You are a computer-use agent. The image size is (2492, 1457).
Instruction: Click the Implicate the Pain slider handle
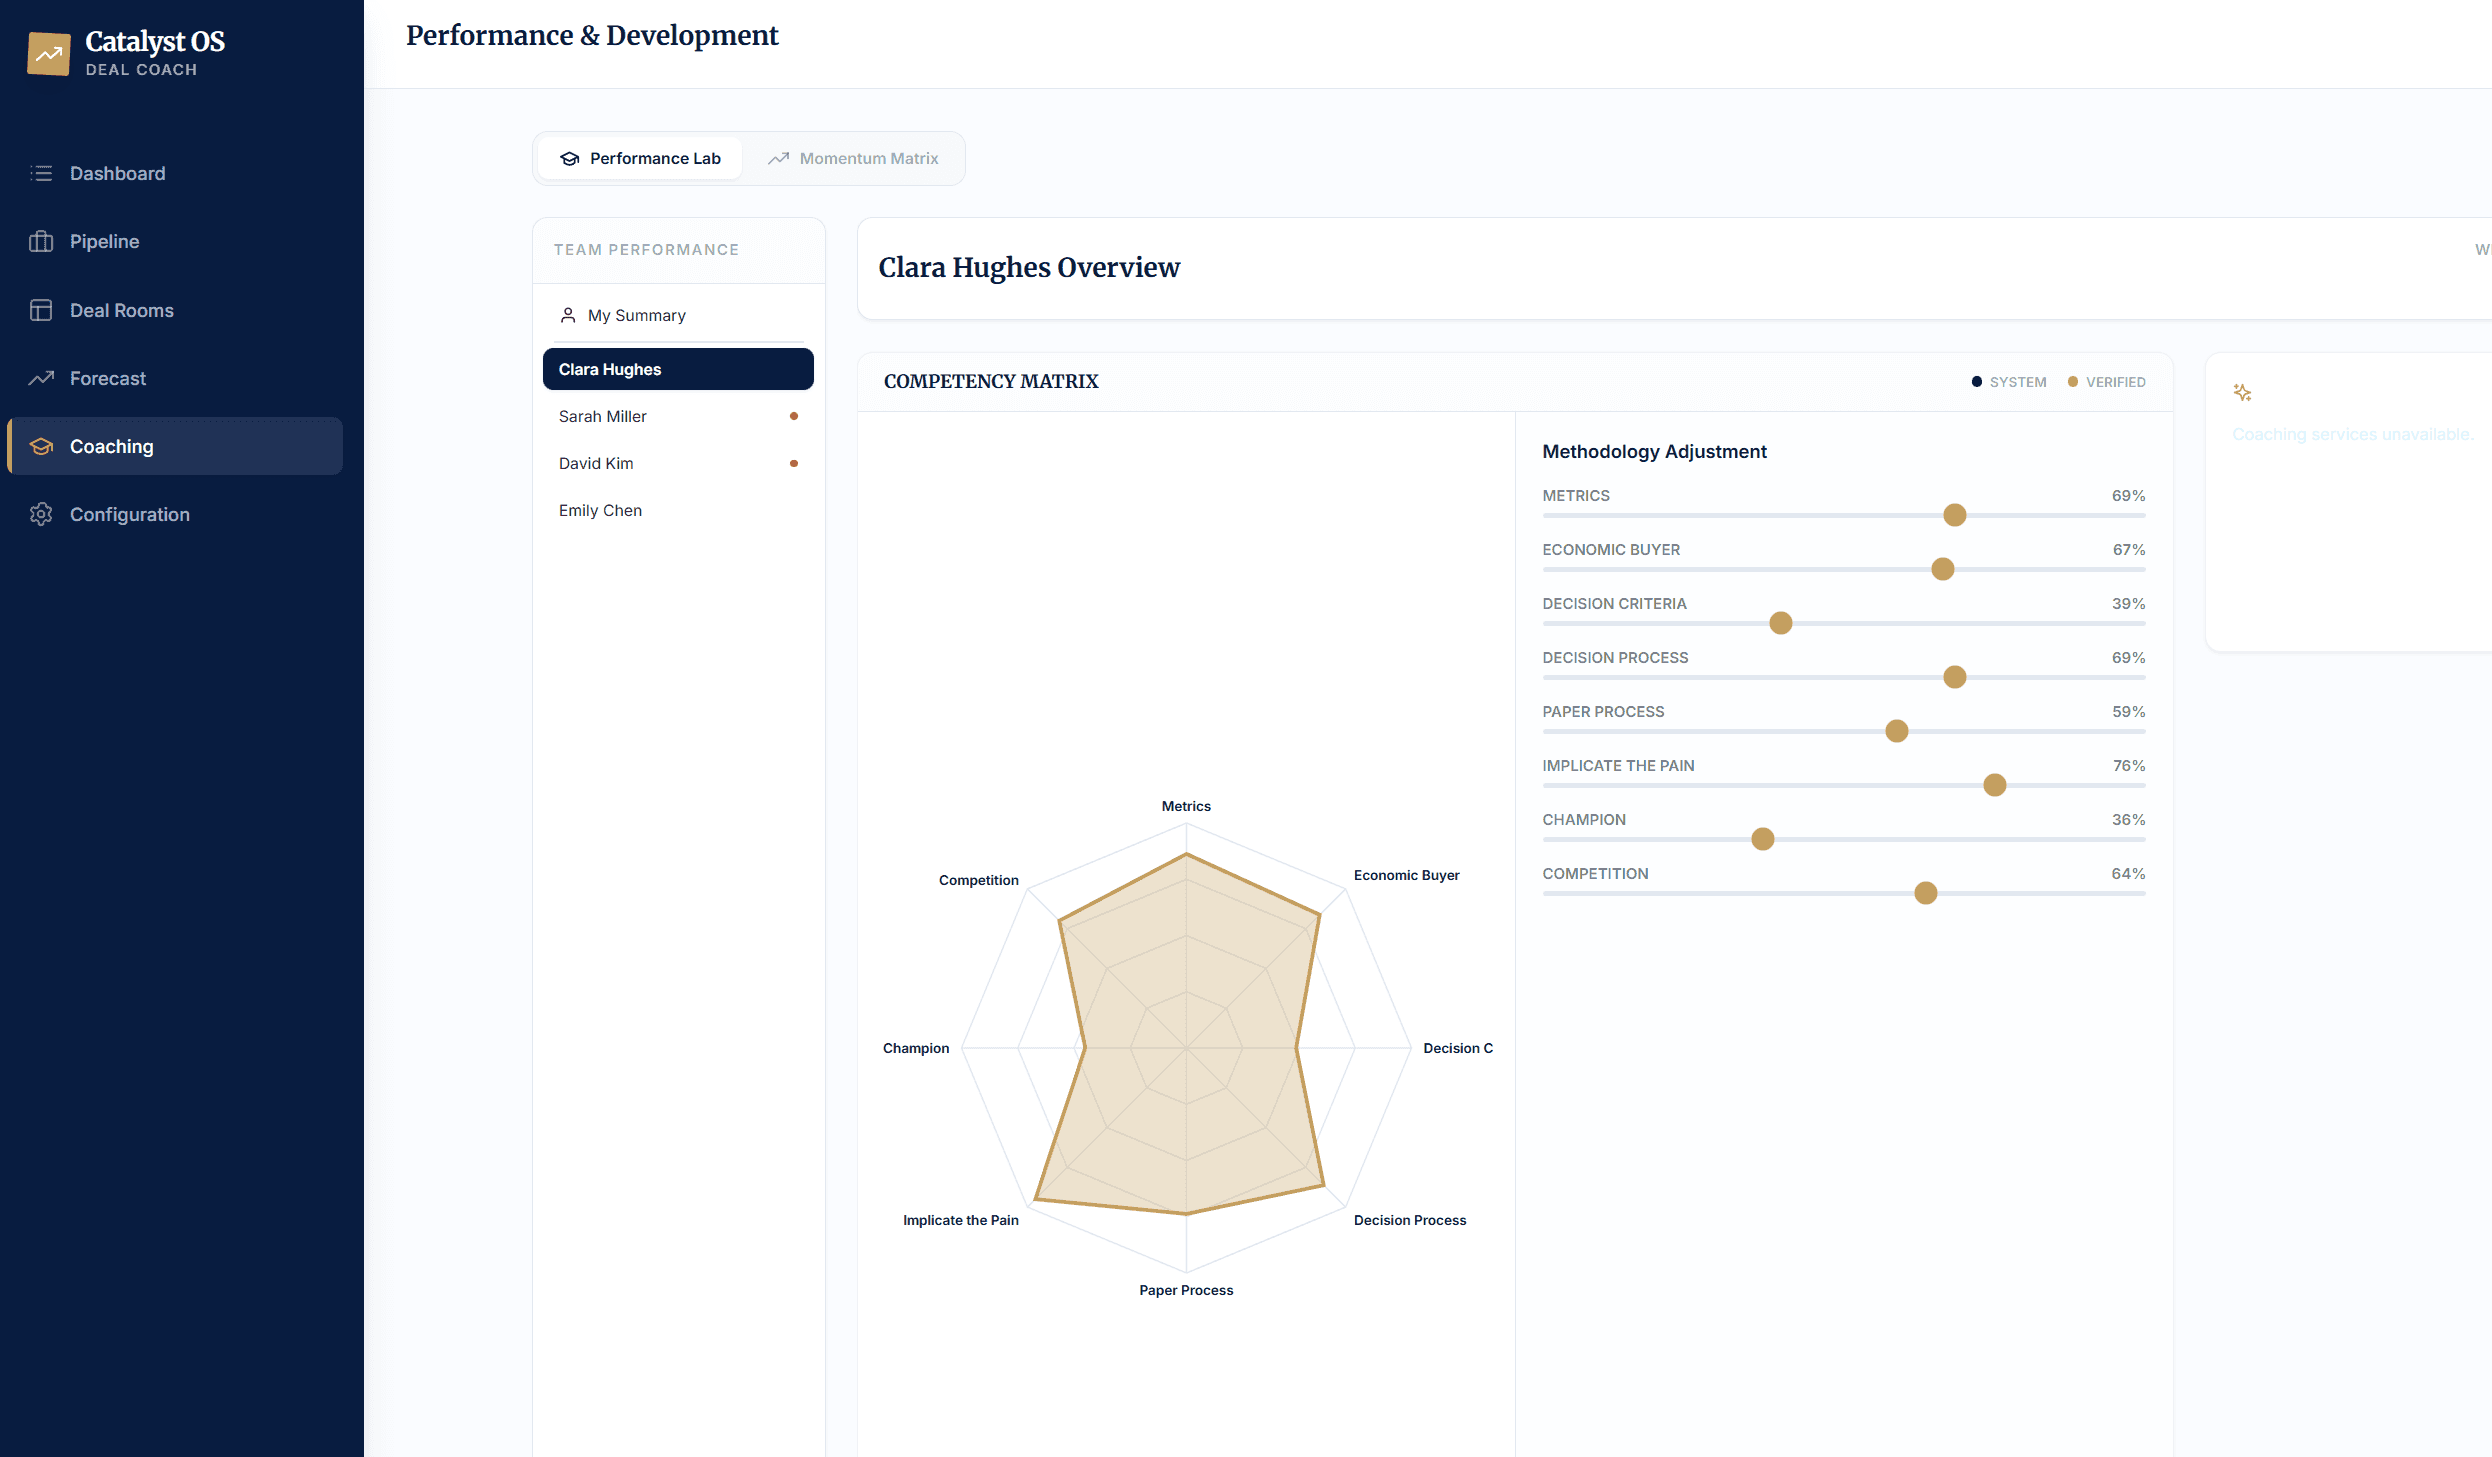tap(1995, 785)
